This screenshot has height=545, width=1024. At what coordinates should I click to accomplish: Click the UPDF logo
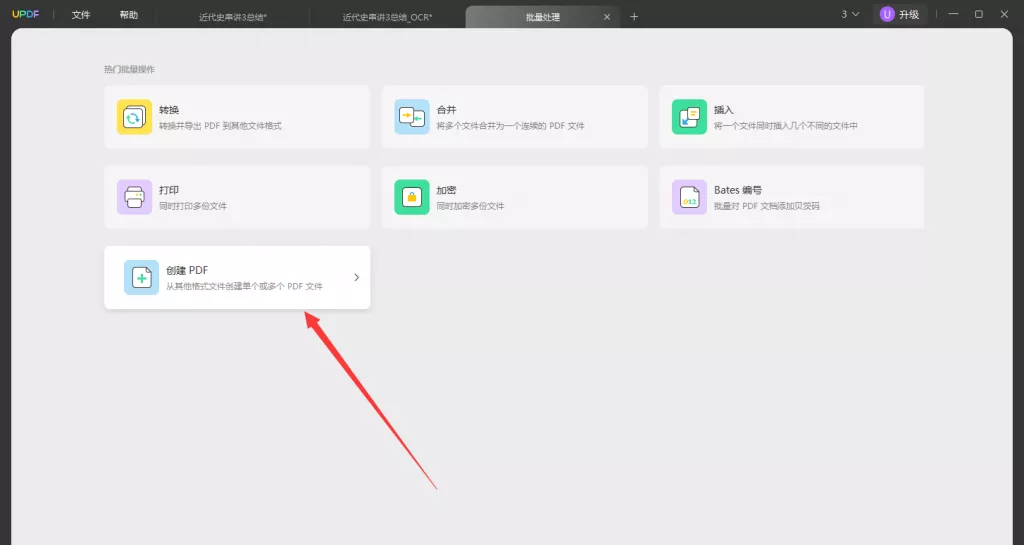point(25,14)
